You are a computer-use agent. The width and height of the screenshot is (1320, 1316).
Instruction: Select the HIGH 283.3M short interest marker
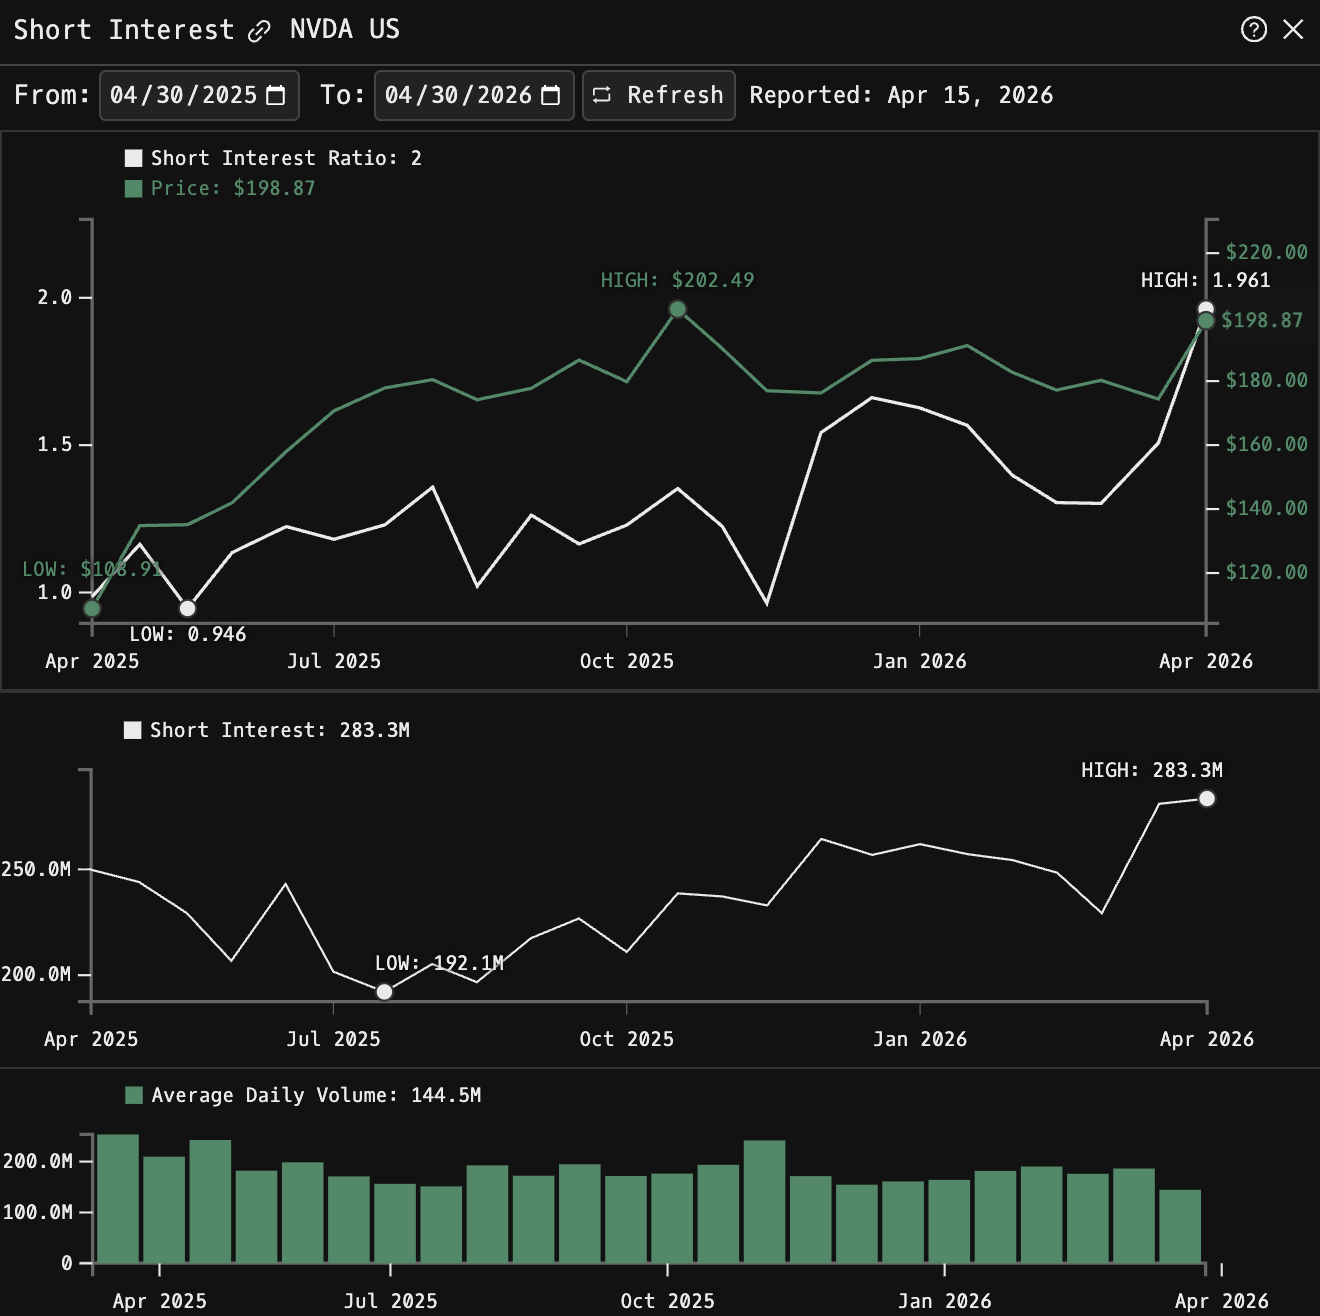coord(1207,798)
